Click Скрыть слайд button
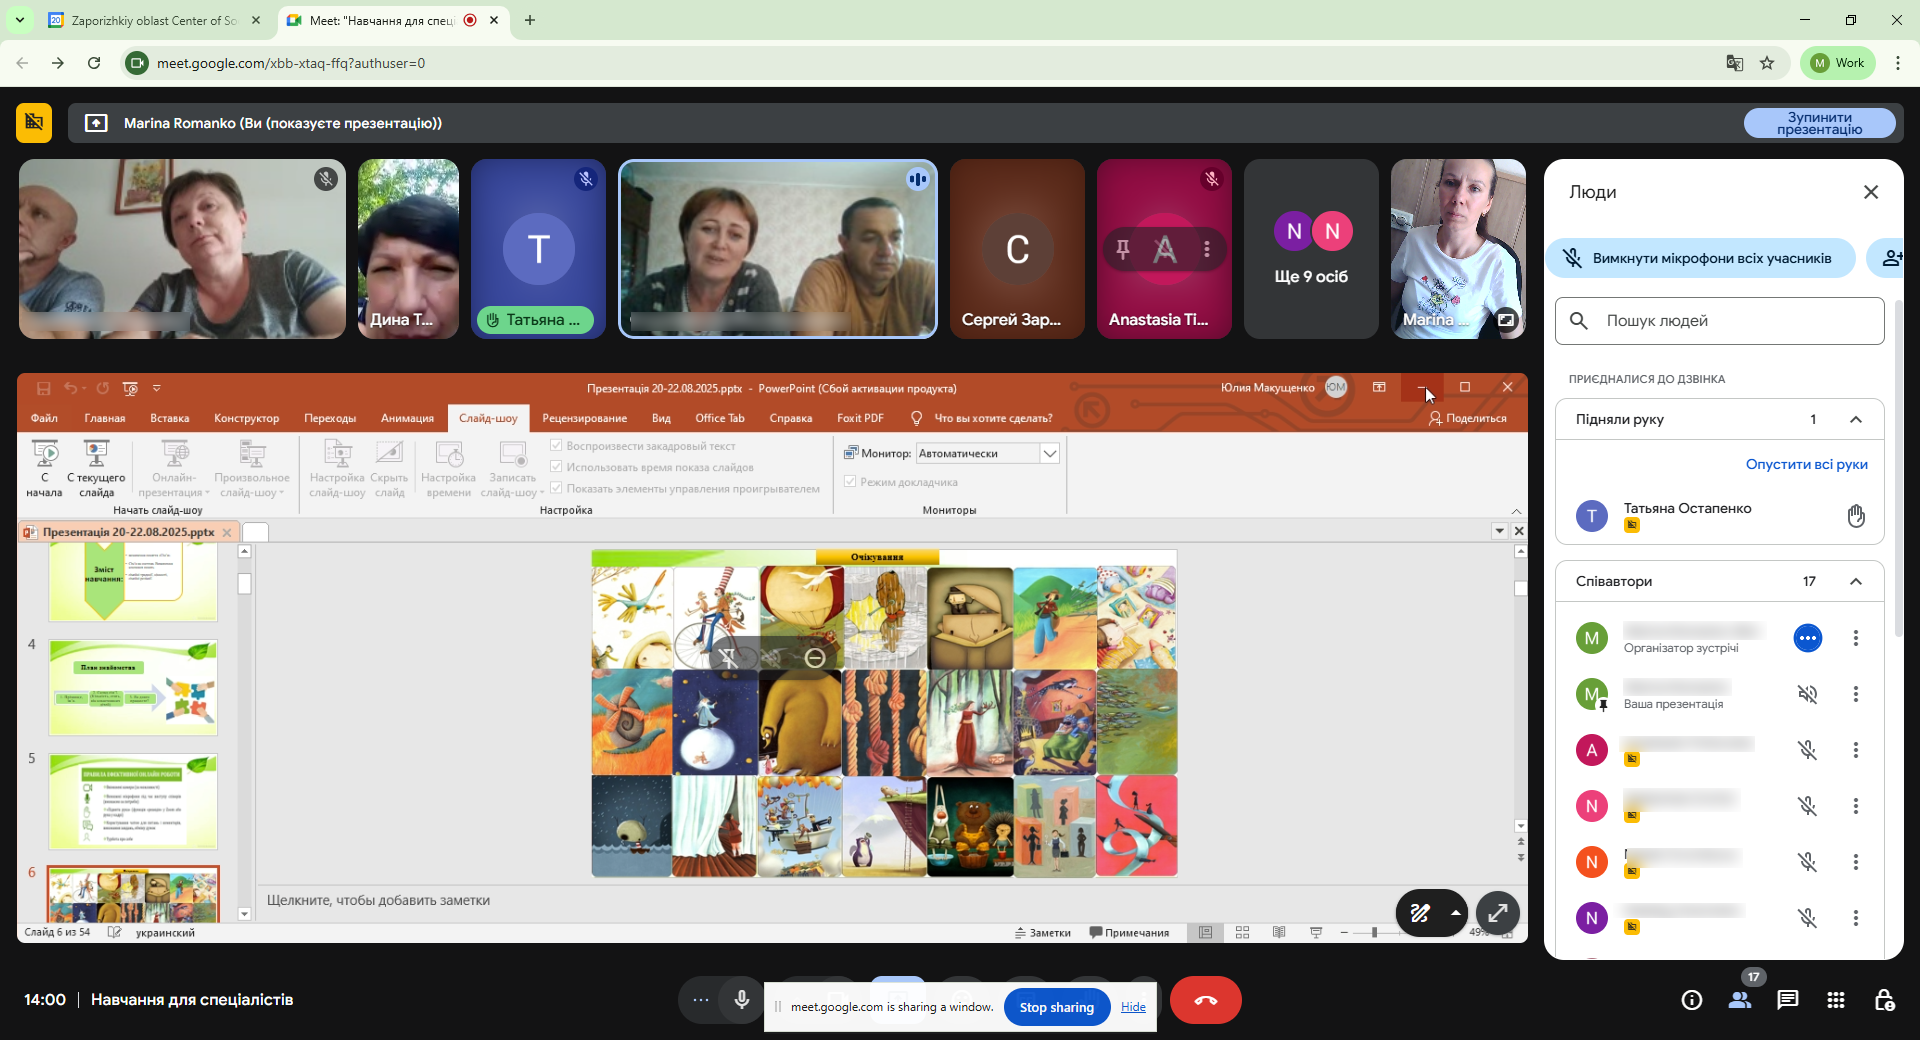Screen dimensions: 1920x1040 pyautogui.click(x=389, y=468)
